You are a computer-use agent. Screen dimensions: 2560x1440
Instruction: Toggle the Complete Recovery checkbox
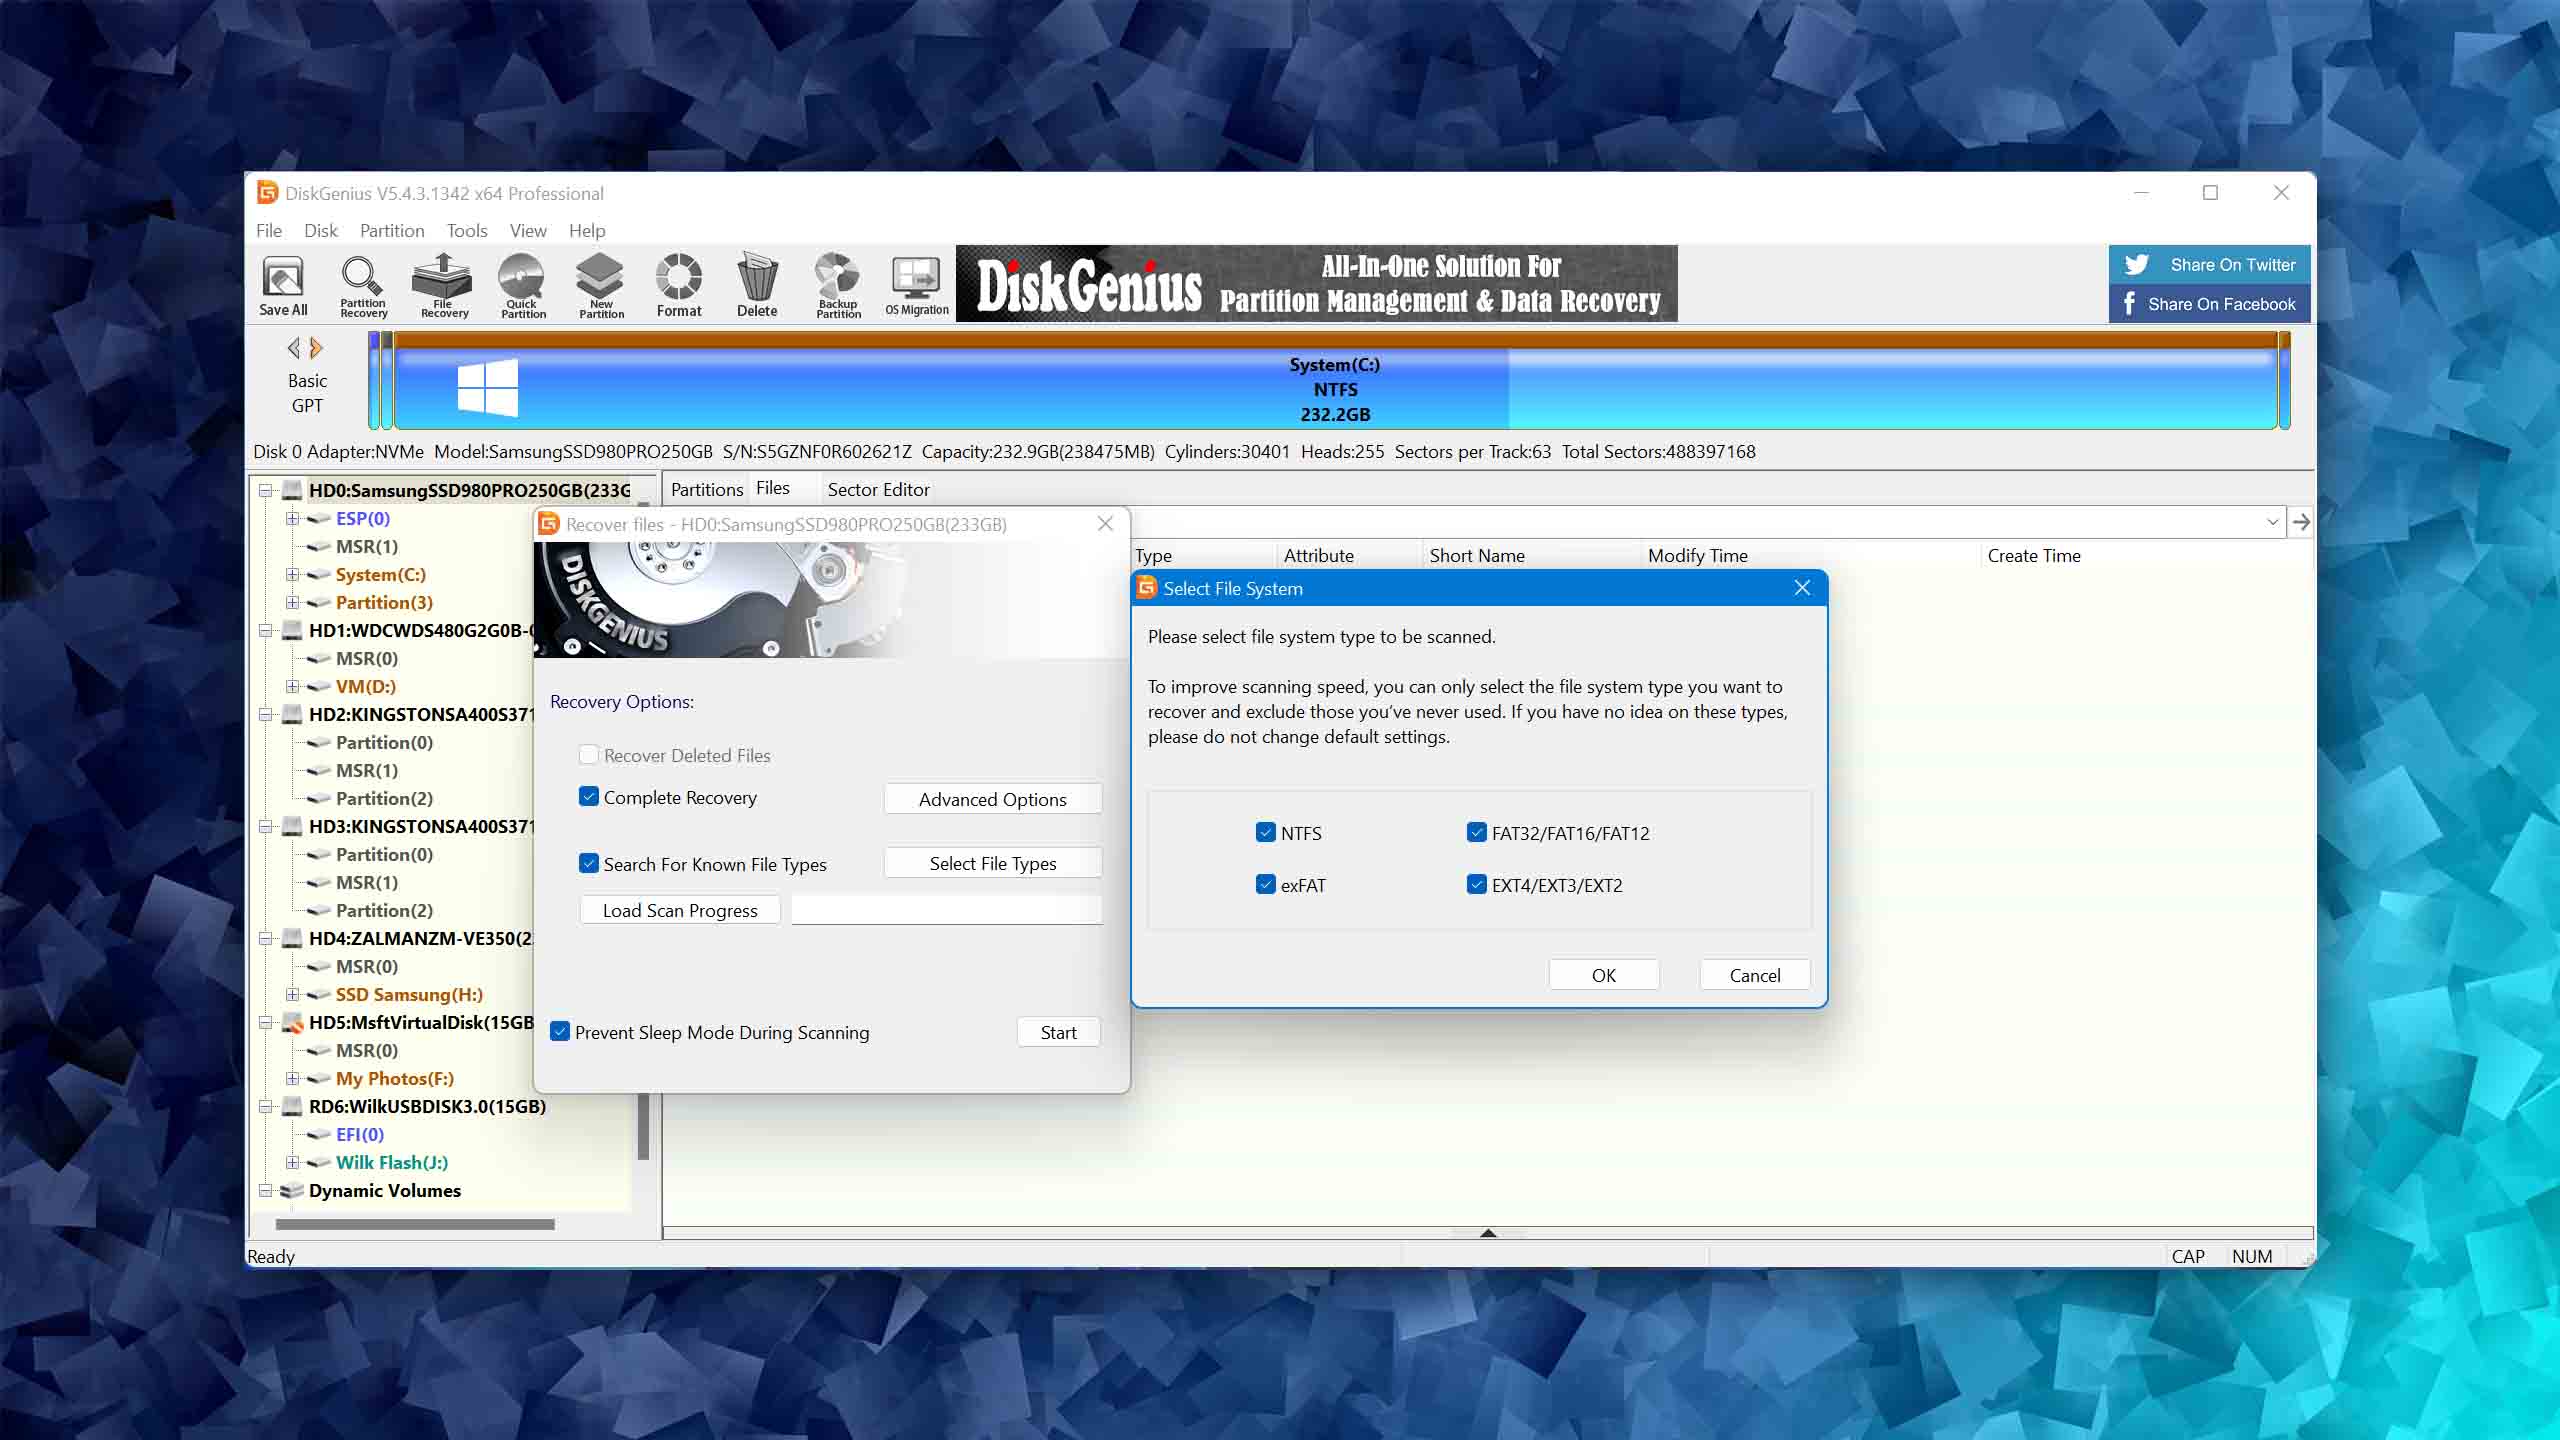pyautogui.click(x=589, y=796)
